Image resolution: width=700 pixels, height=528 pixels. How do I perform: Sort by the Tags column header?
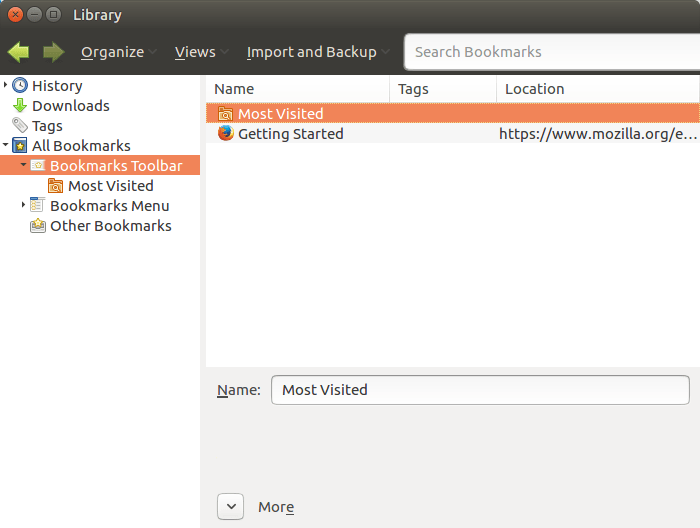[x=443, y=89]
